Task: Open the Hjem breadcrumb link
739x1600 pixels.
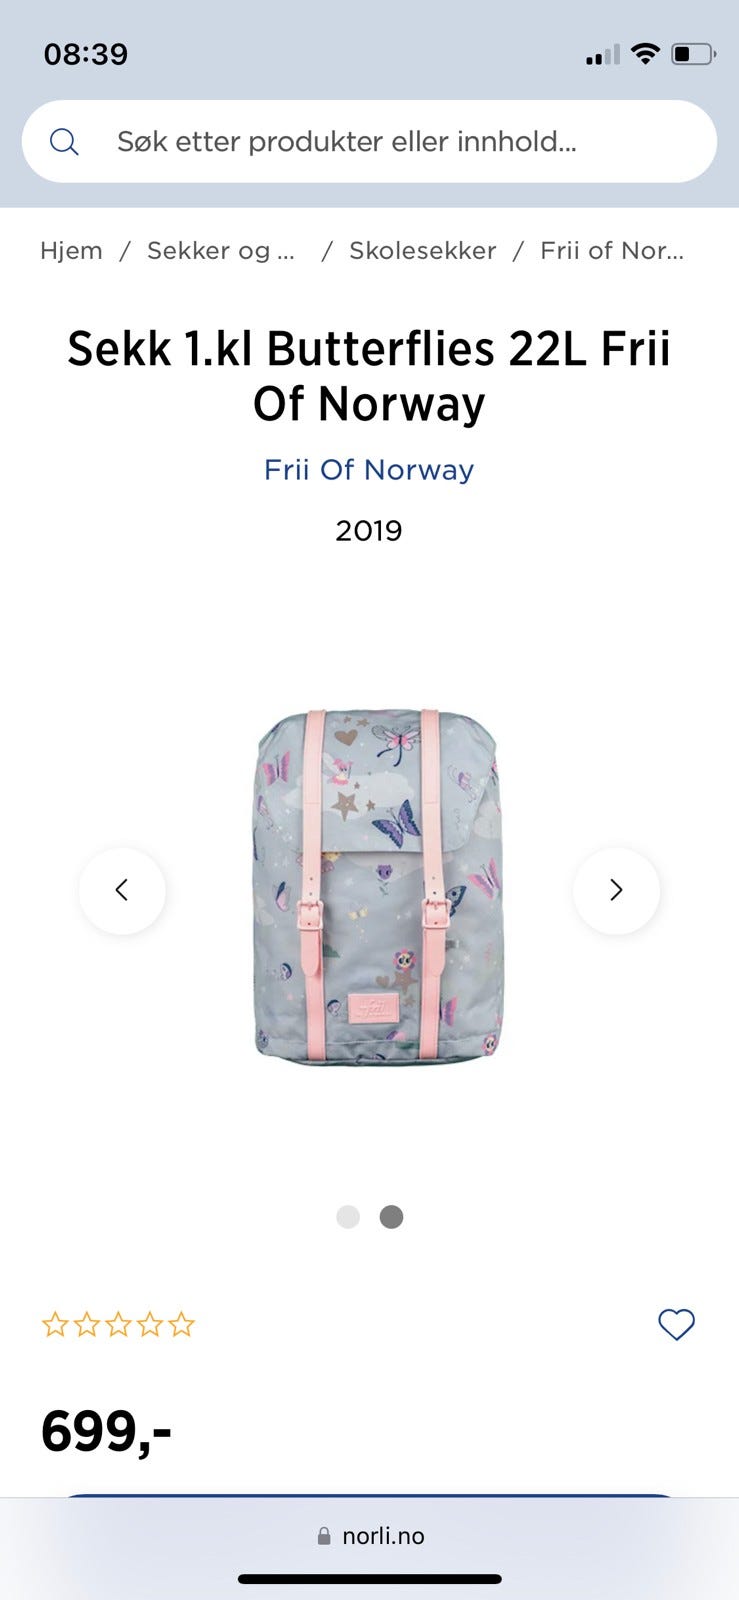Action: point(71,251)
